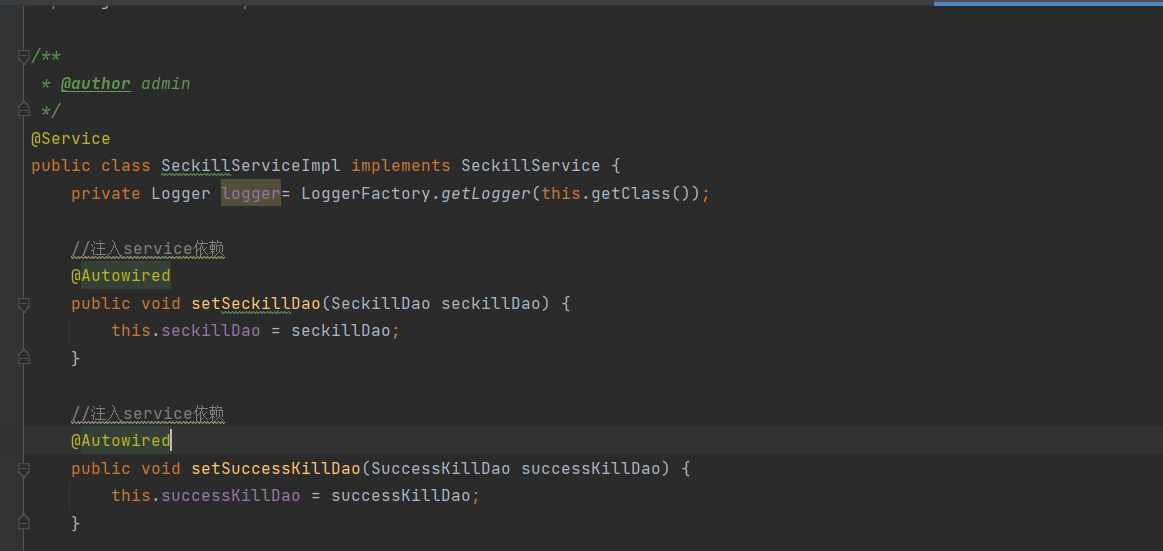Image resolution: width=1163 pixels, height=551 pixels.
Task: Click the first @Autowired annotation
Action: coord(120,275)
